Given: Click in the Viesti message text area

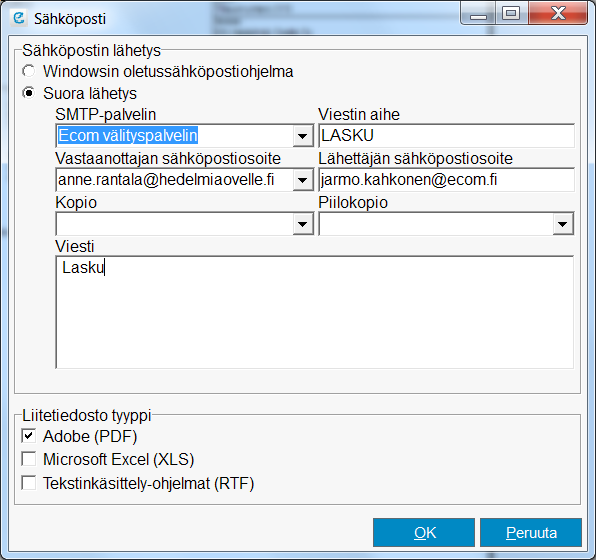Looking at the screenshot, I should click(315, 313).
